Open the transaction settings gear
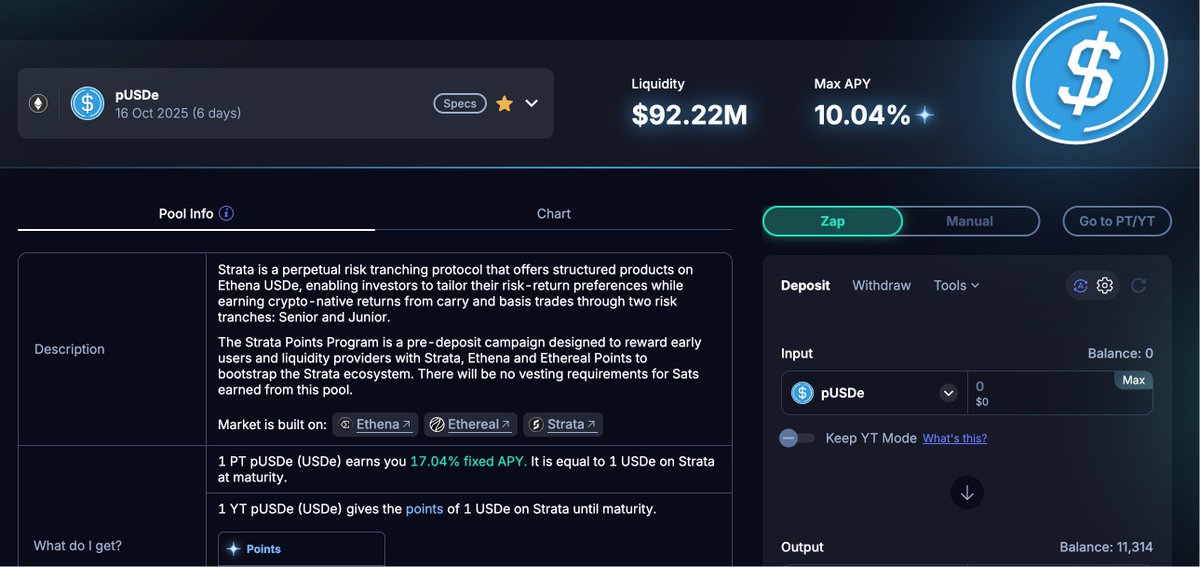1200x567 pixels. (1105, 286)
